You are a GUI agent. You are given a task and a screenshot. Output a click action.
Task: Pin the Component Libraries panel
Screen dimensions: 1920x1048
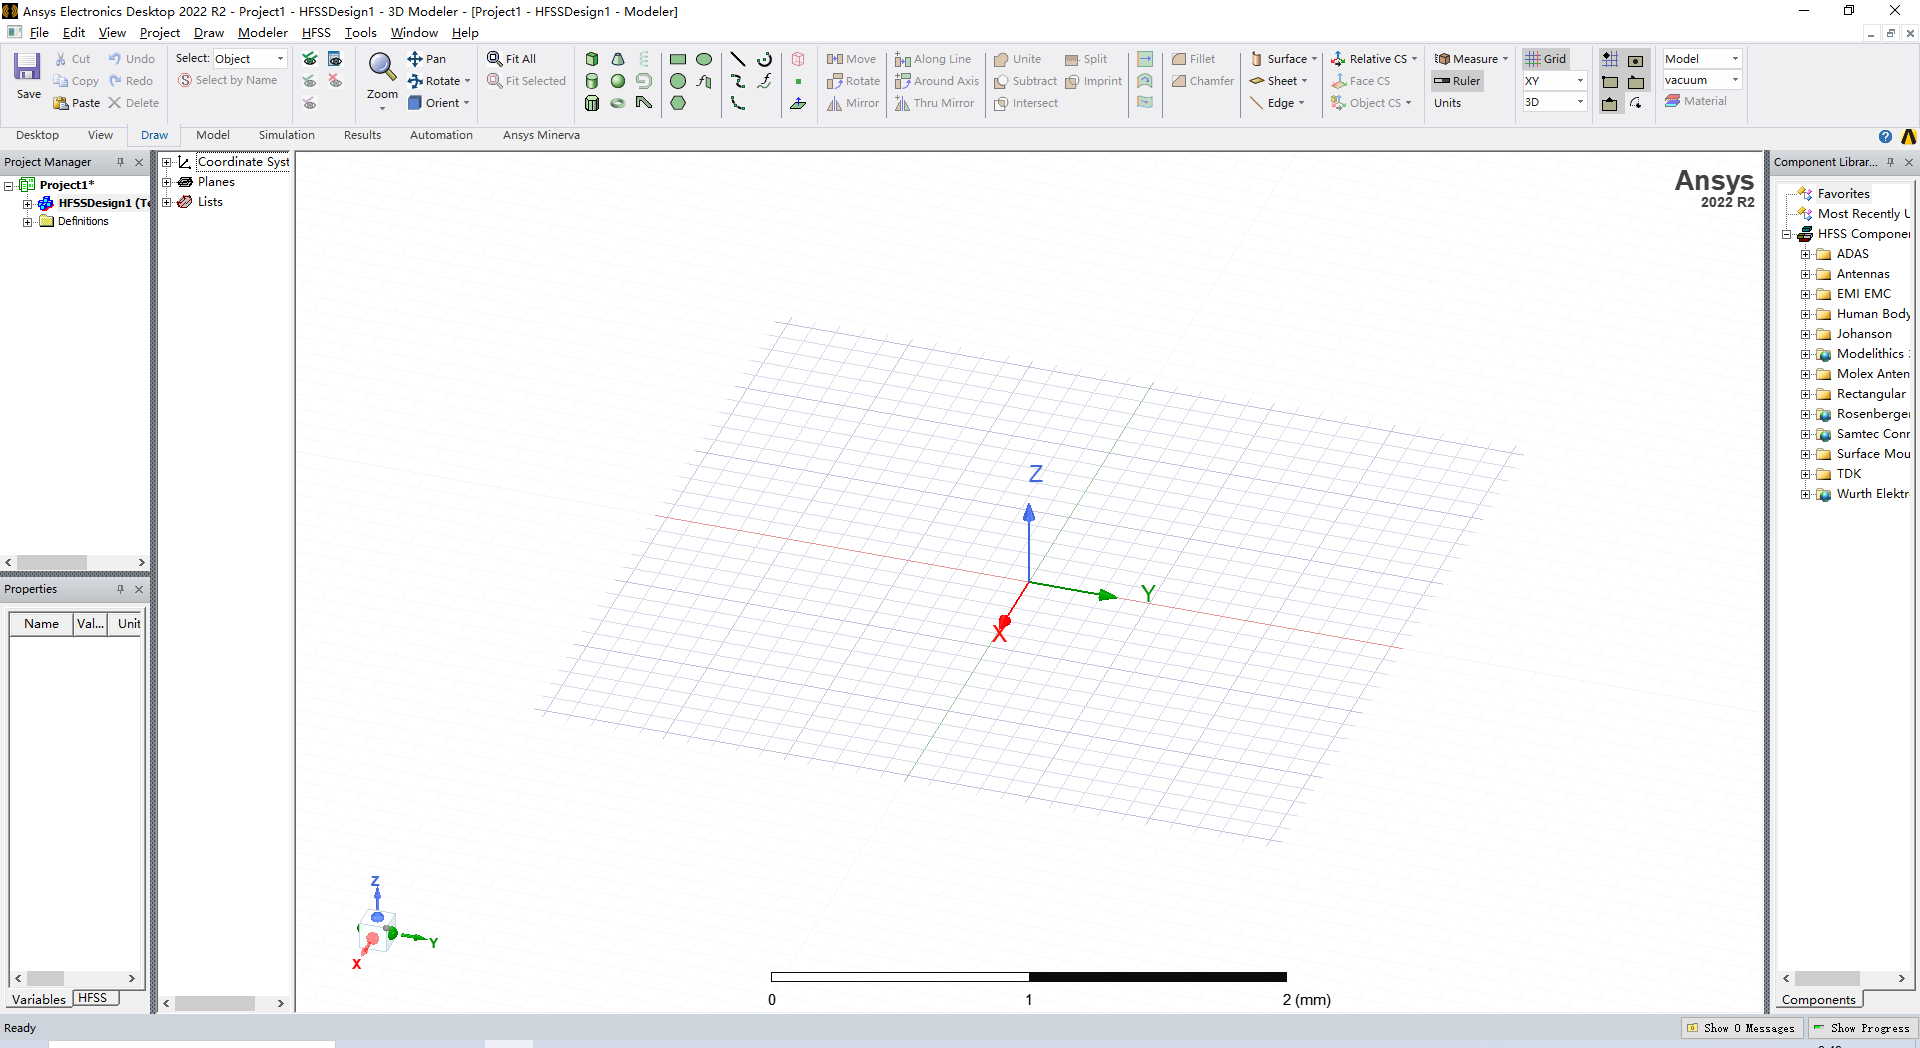(1890, 162)
